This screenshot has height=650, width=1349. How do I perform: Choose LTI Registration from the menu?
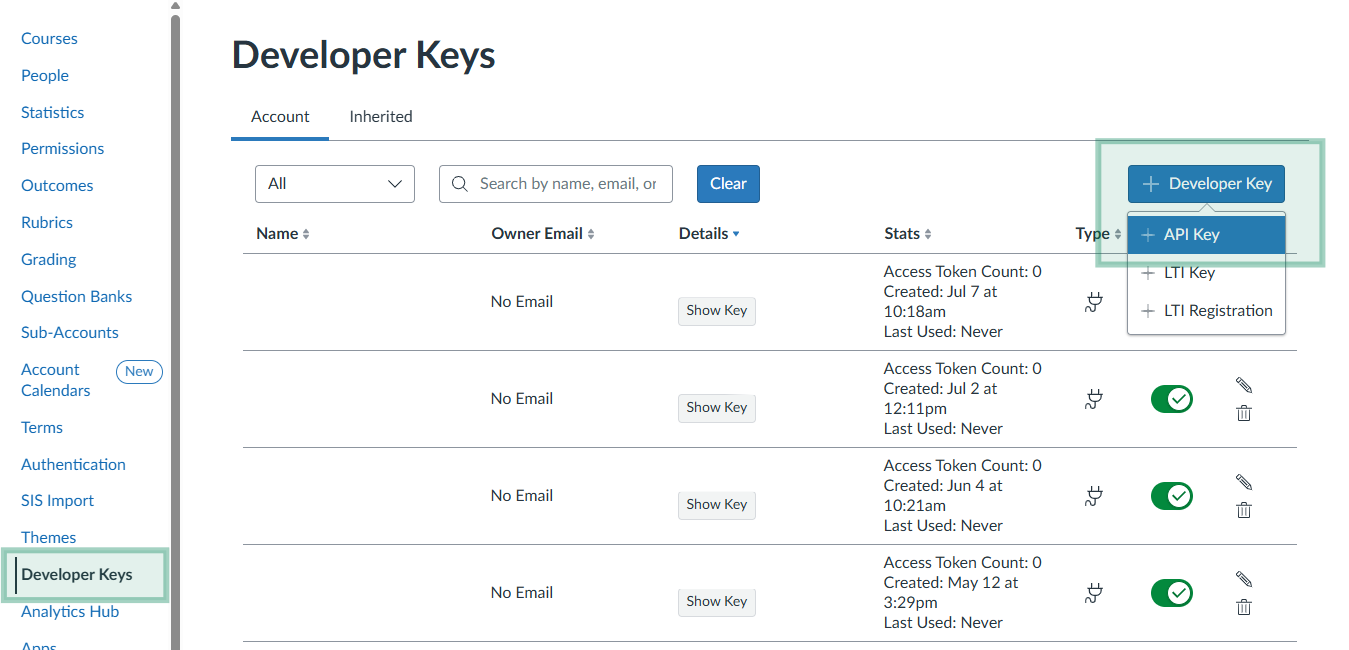click(1206, 311)
